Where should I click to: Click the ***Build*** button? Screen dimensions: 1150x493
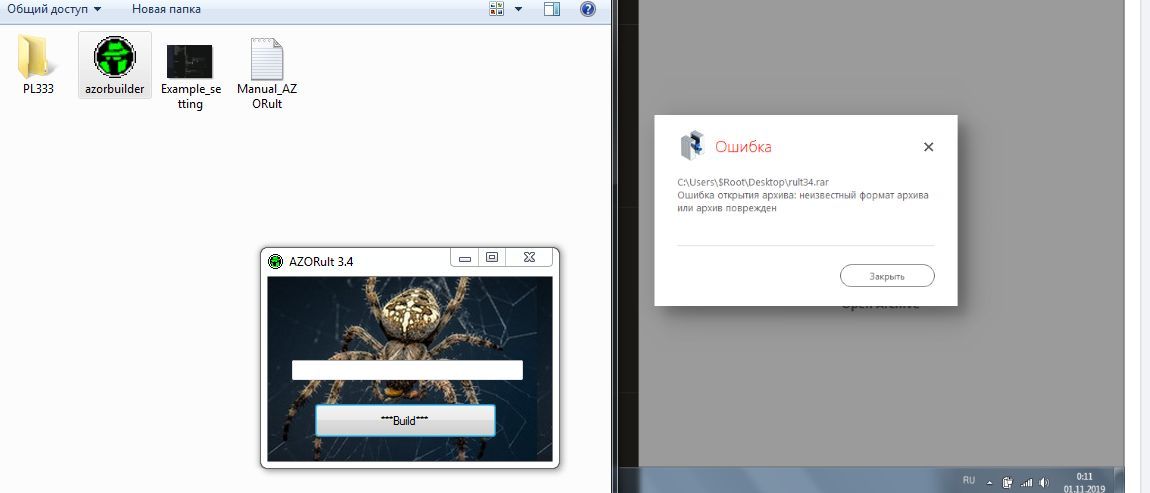click(405, 420)
